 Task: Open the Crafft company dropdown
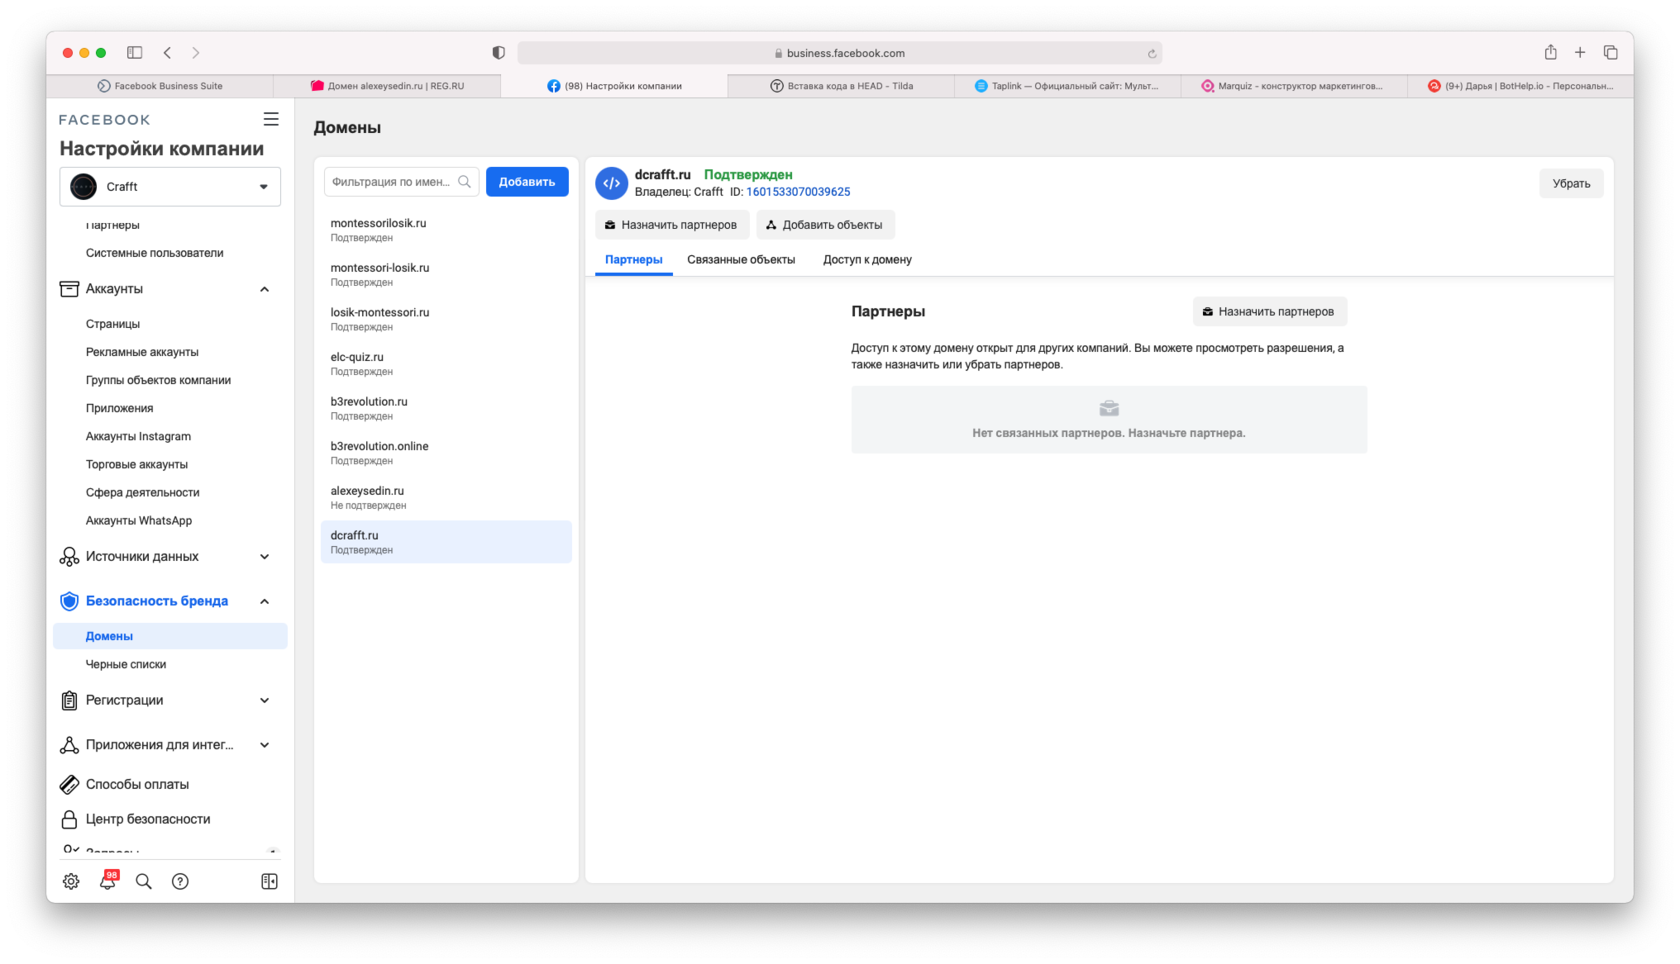tap(170, 186)
